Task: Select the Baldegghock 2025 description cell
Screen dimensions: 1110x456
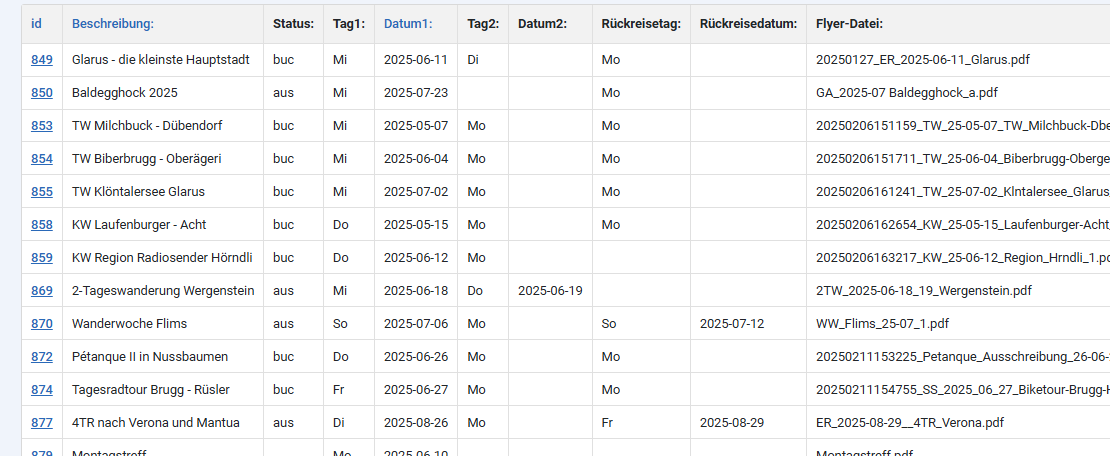Action: pyautogui.click(x=125, y=93)
